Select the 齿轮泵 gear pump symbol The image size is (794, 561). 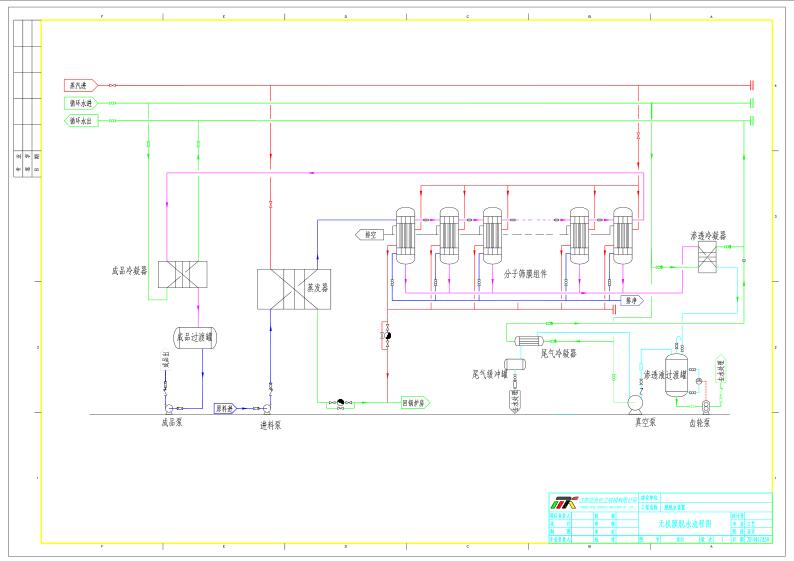[706, 406]
